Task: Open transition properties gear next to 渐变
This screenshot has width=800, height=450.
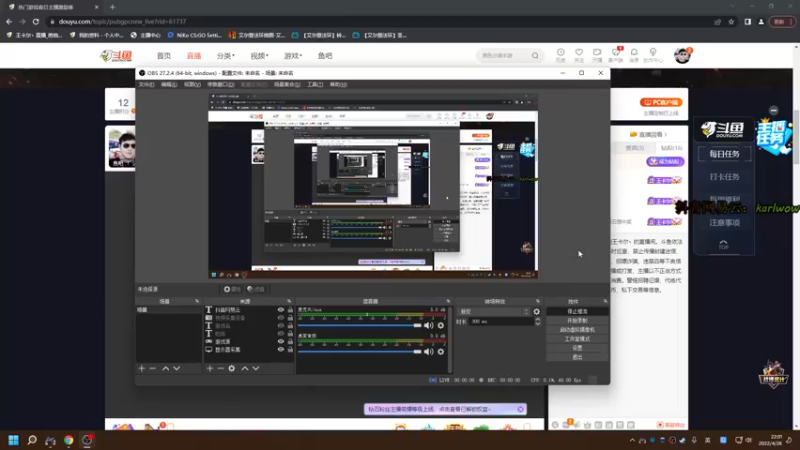Action: click(x=537, y=312)
